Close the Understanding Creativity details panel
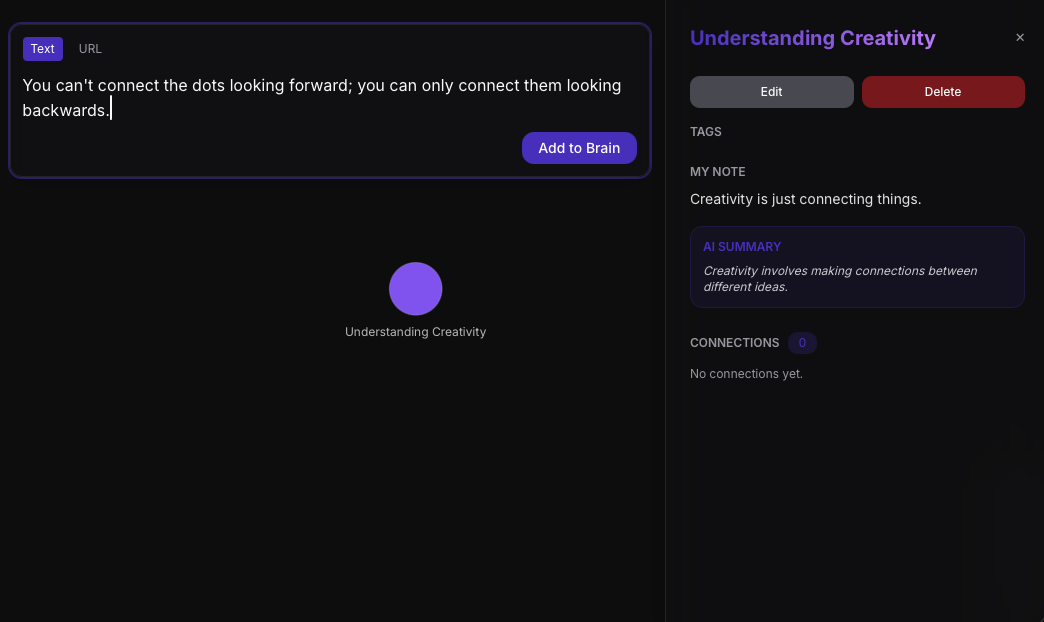This screenshot has height=622, width=1044. (1020, 38)
